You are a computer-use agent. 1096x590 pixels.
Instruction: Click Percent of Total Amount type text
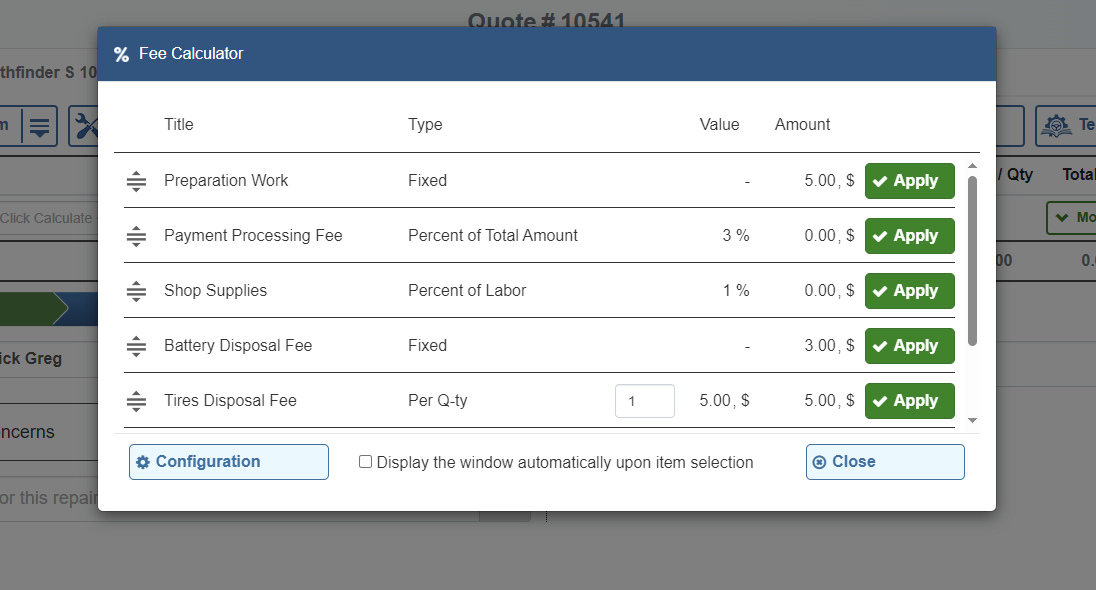(493, 236)
